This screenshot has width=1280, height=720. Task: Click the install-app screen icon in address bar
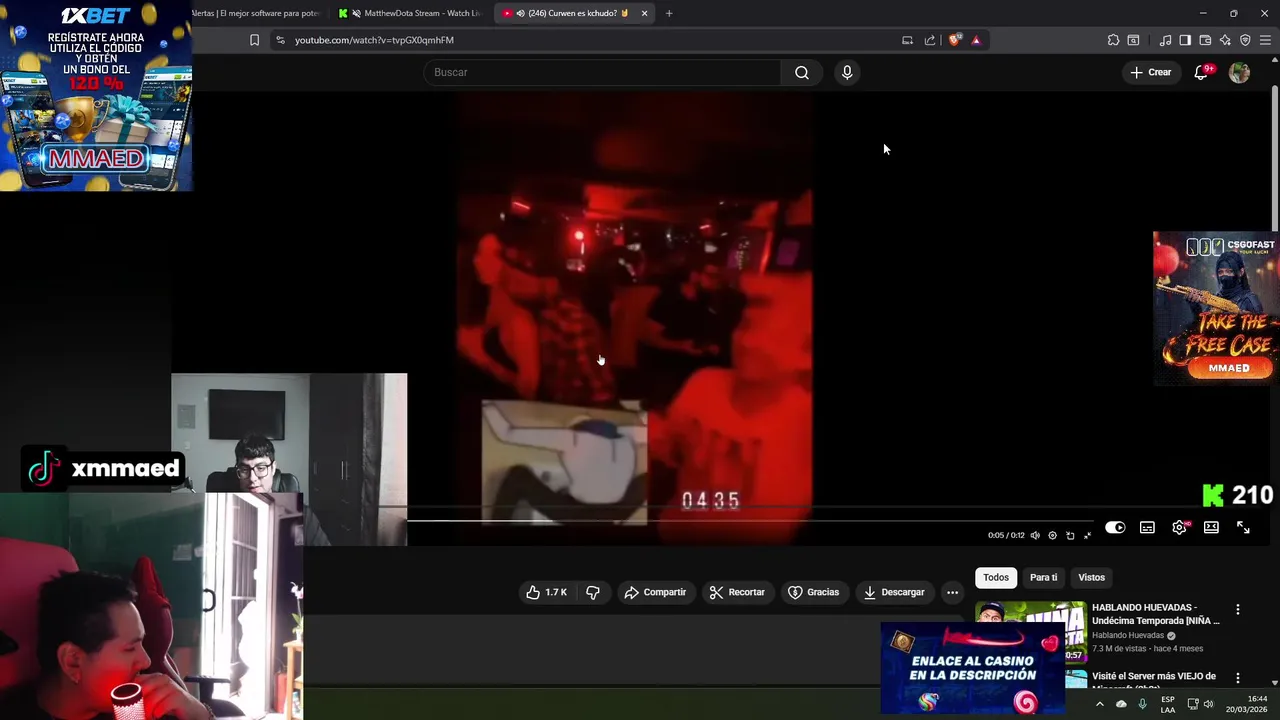pos(907,40)
